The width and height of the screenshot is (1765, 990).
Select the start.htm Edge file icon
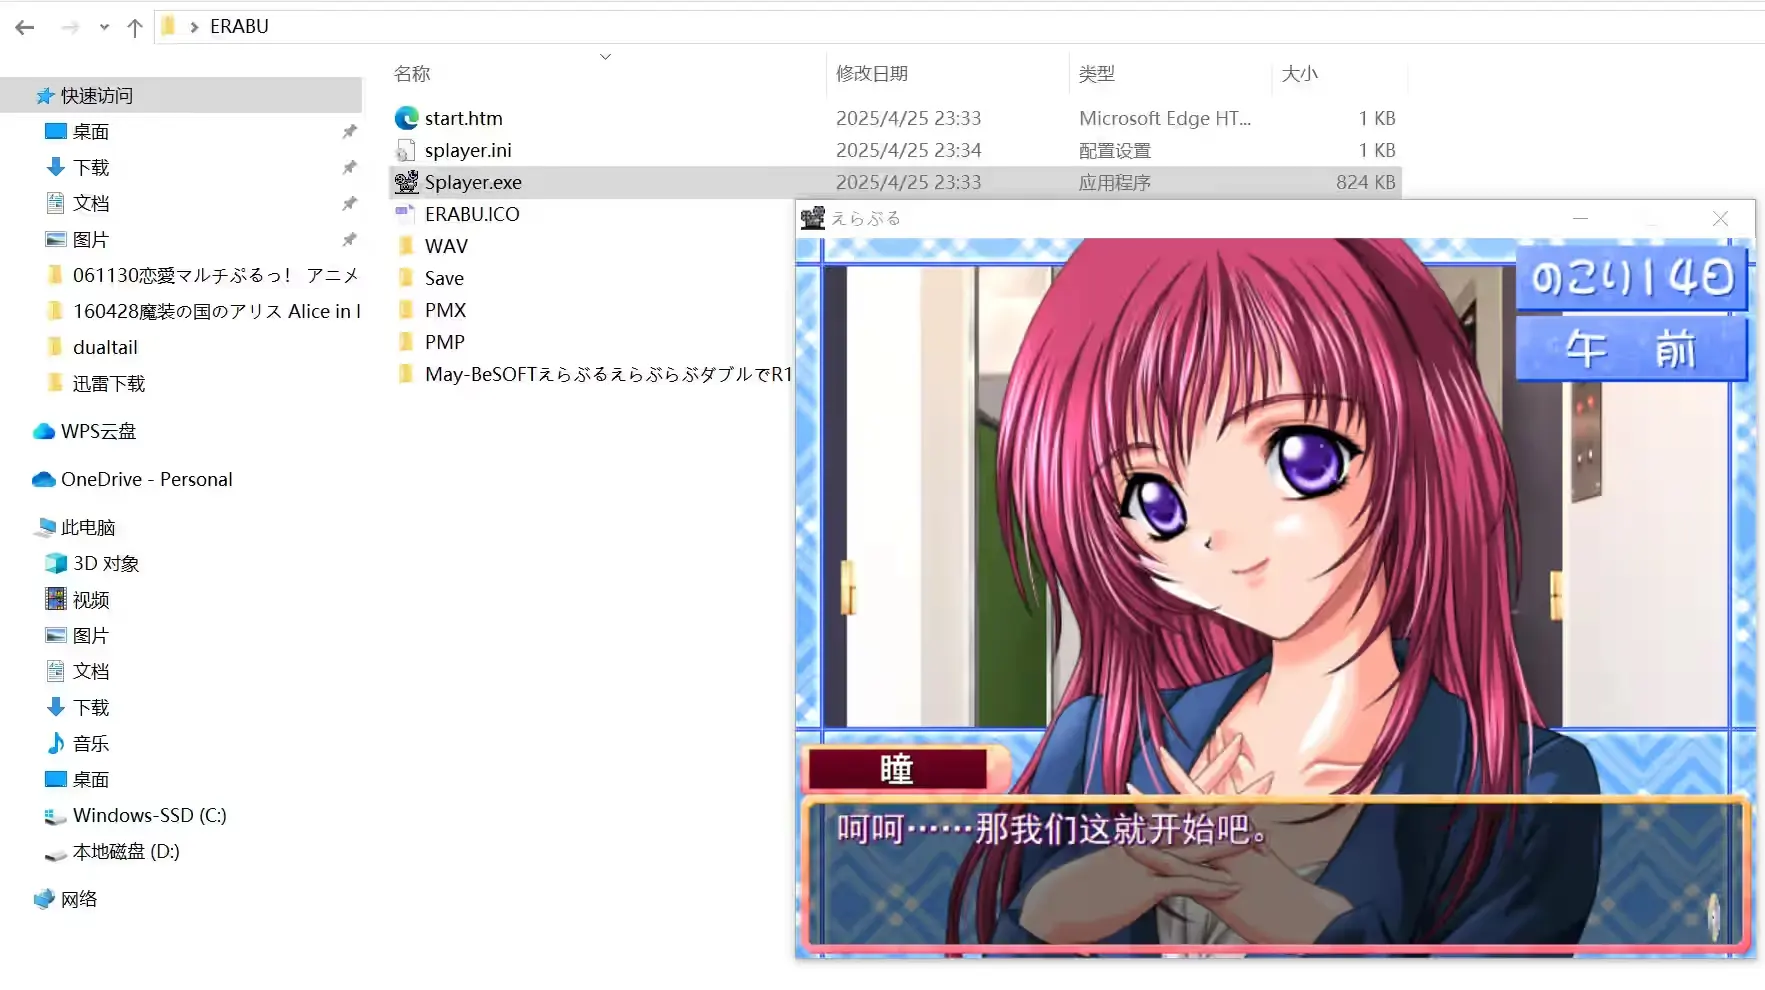[406, 118]
